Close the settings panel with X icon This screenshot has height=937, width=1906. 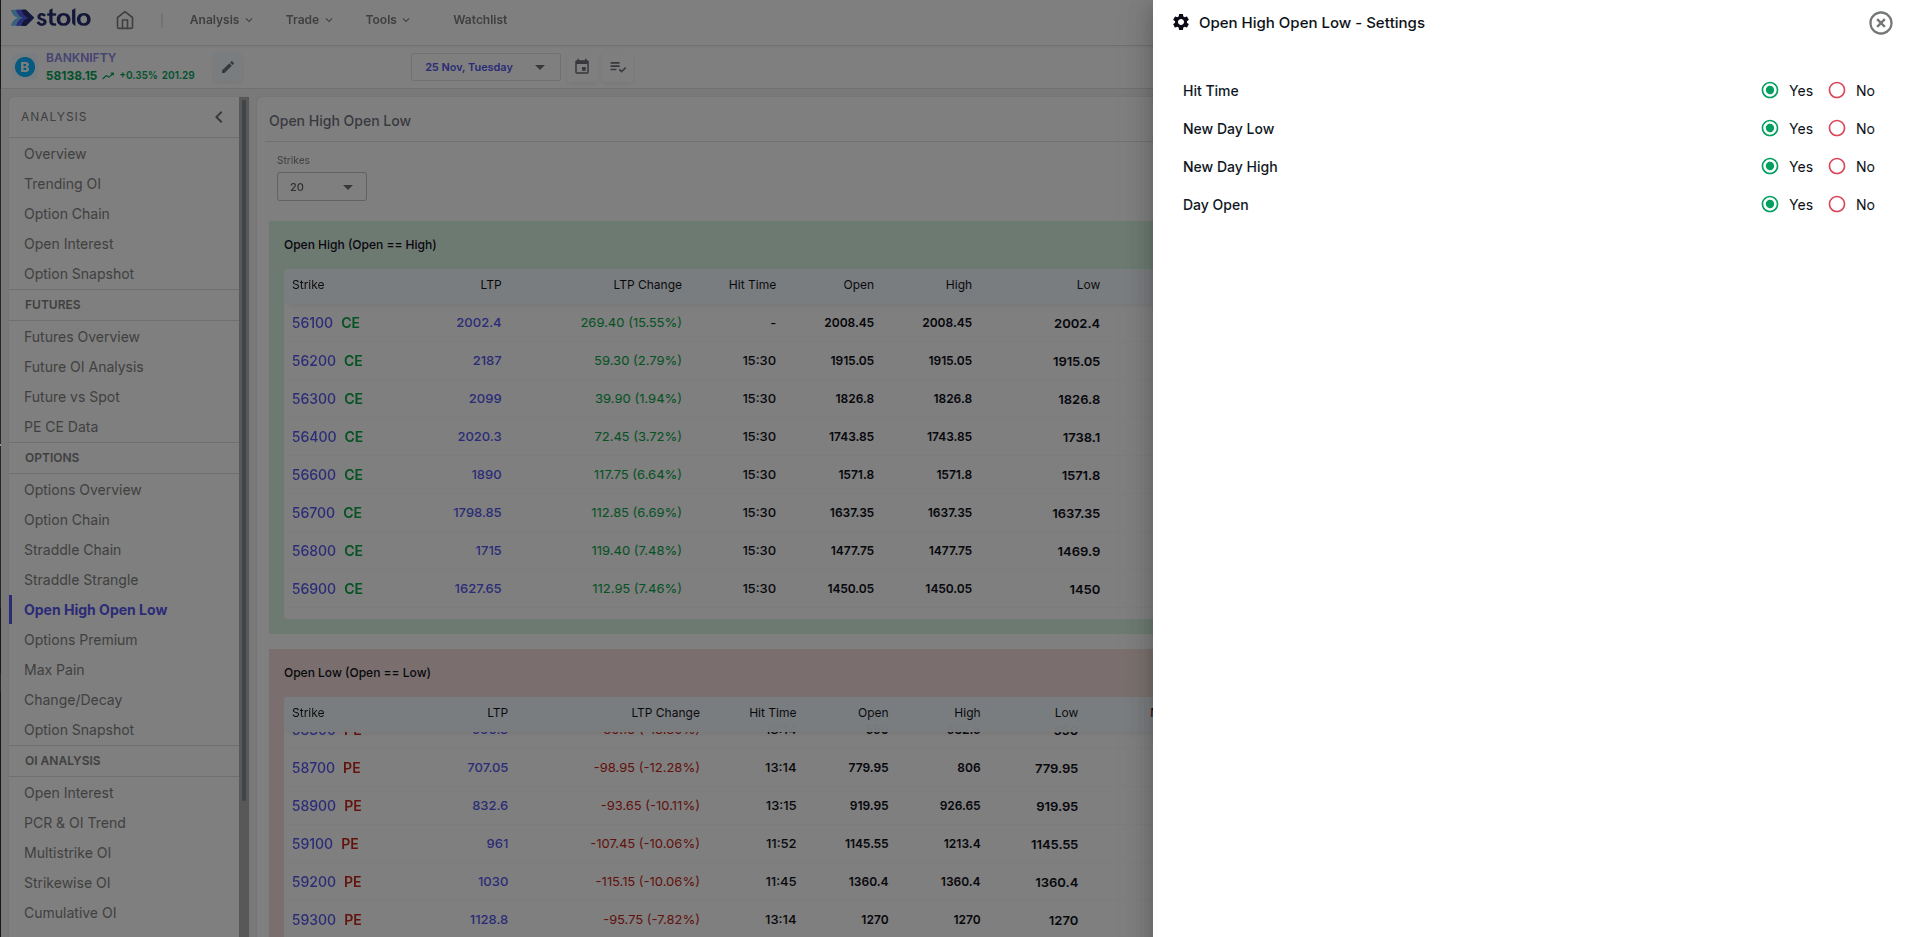pos(1880,23)
